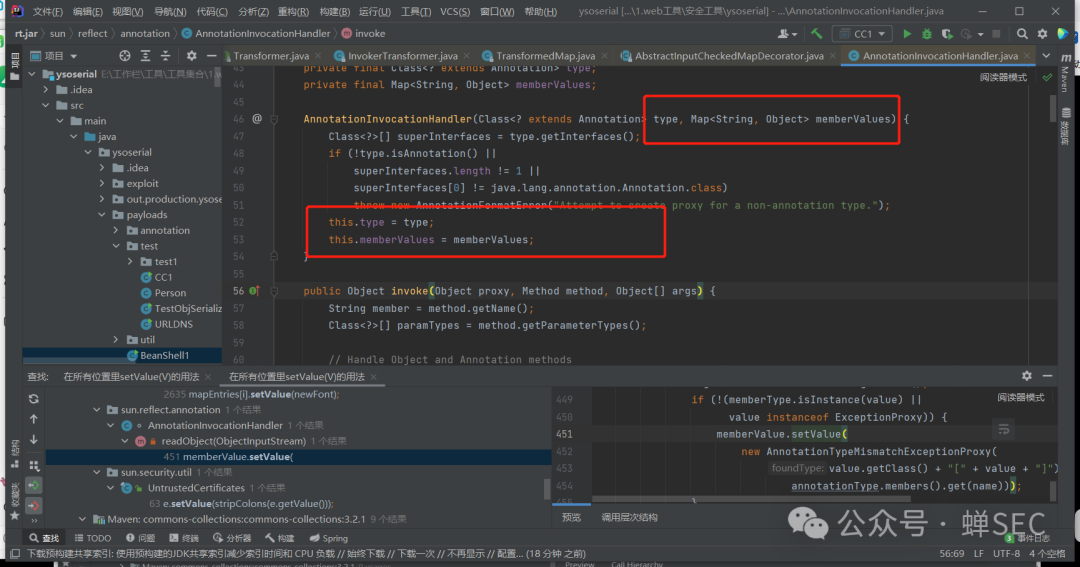The width and height of the screenshot is (1080, 567).
Task: Build the project with the hammer icon
Action: [x=816, y=34]
